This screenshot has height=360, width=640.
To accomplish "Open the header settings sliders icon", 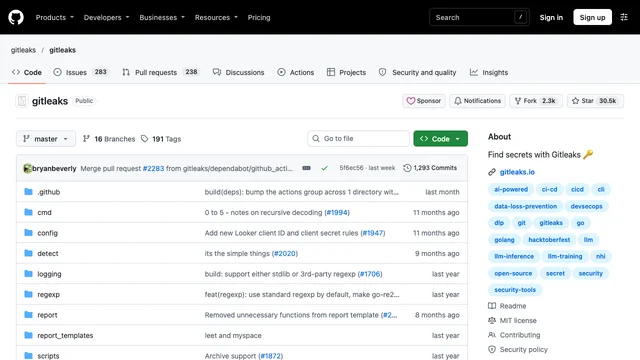I will pos(624,17).
